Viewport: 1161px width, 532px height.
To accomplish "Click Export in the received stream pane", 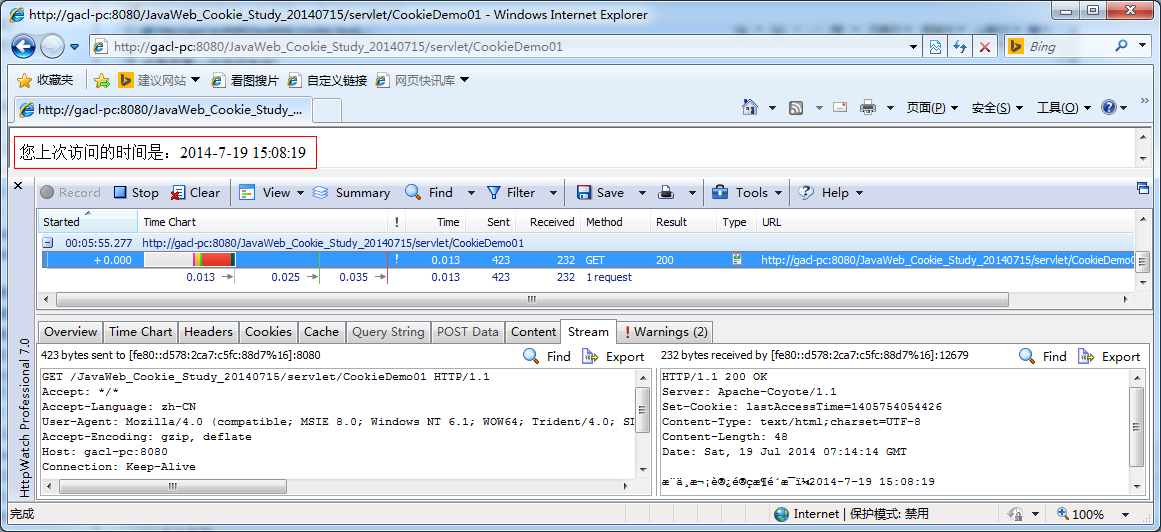I will [x=1108, y=356].
